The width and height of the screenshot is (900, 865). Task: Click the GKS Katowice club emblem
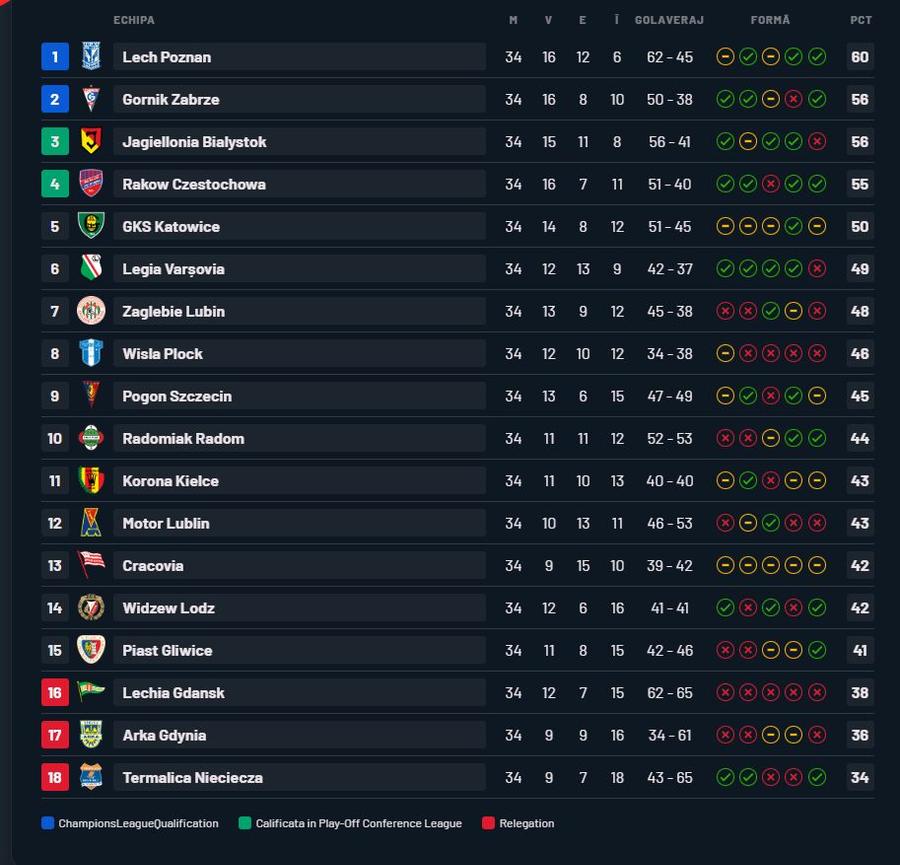coord(91,226)
